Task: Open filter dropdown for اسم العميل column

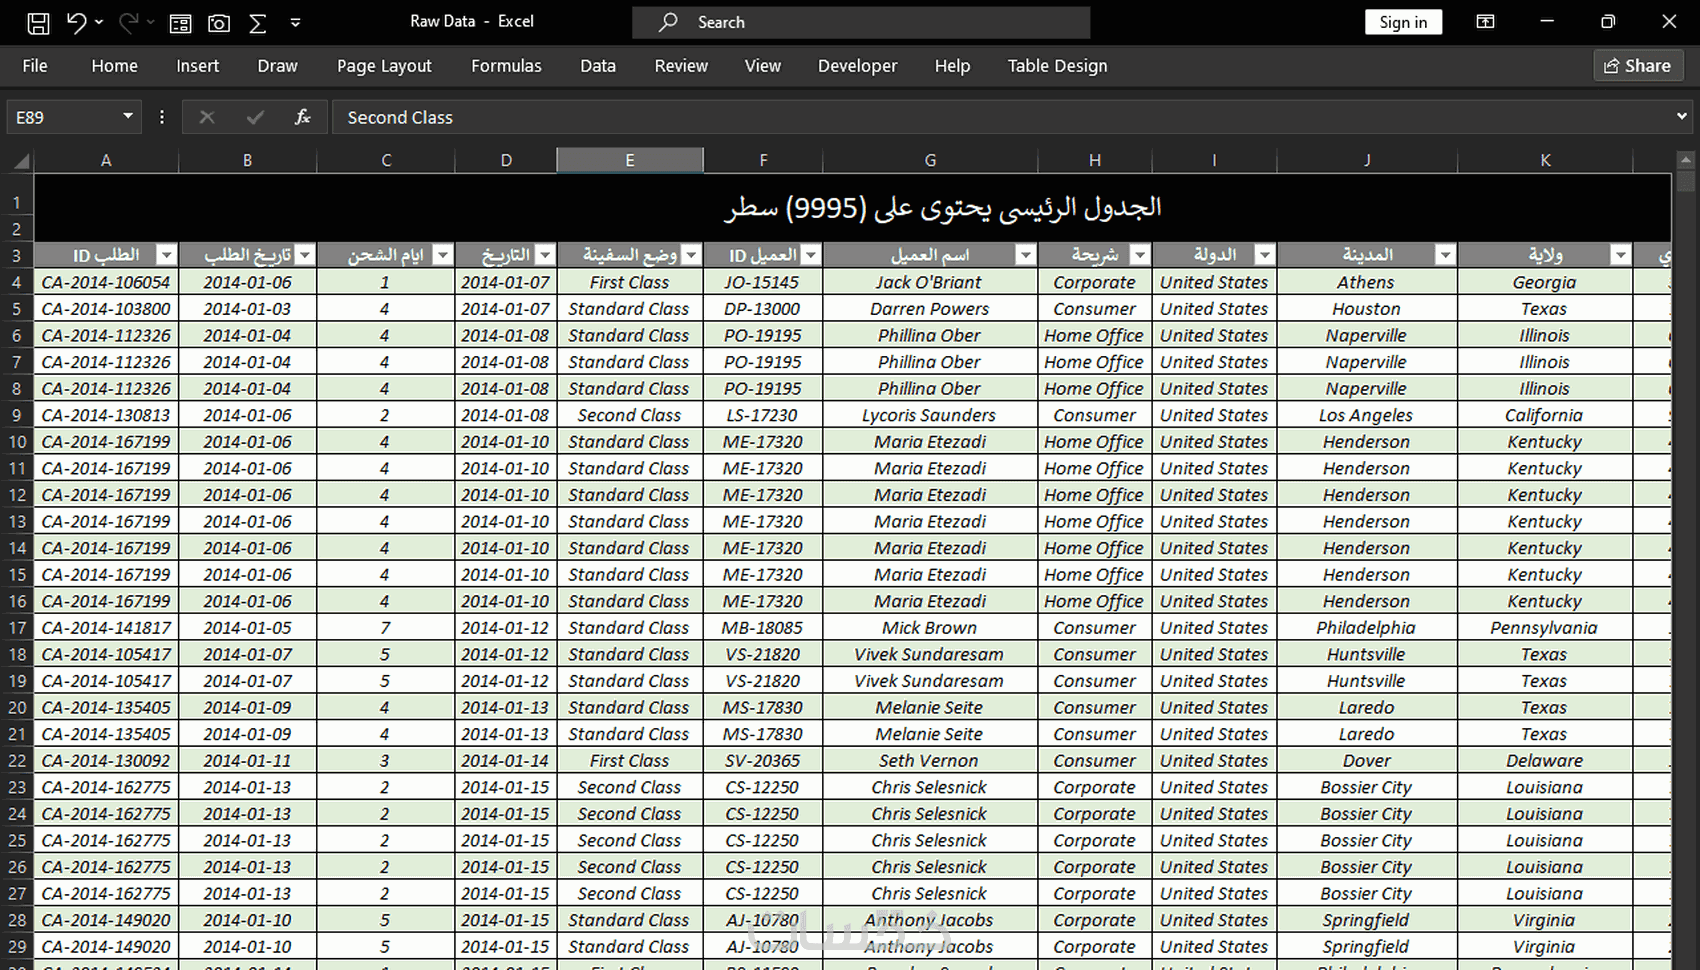Action: 1025,255
